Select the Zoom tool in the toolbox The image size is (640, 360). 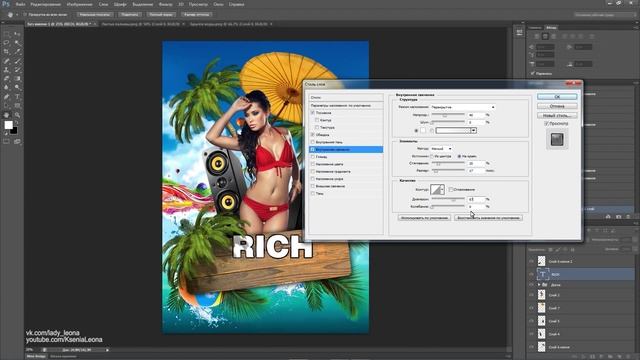click(17, 115)
